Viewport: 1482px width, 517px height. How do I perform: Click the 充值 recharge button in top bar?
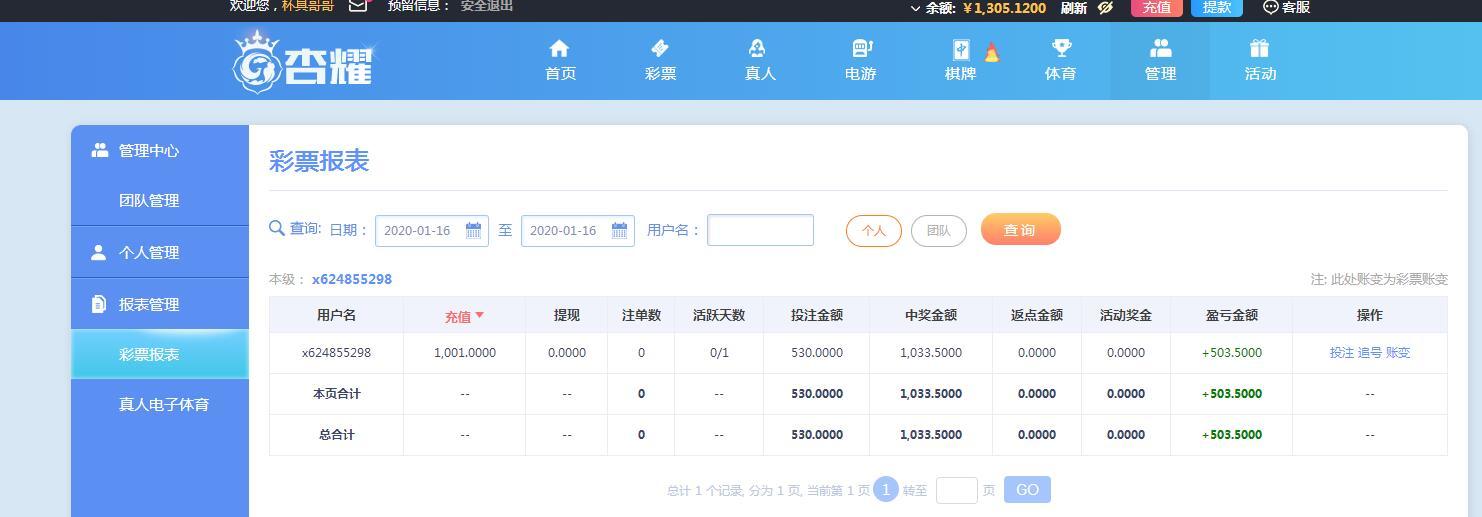(1157, 7)
